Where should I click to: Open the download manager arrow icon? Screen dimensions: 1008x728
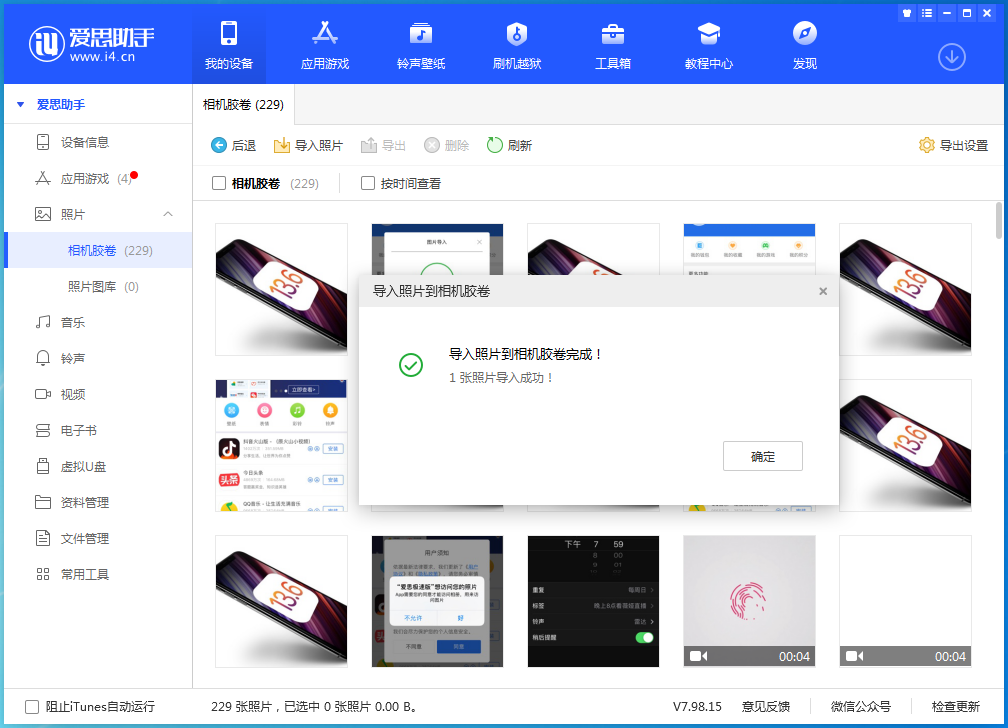(x=951, y=57)
